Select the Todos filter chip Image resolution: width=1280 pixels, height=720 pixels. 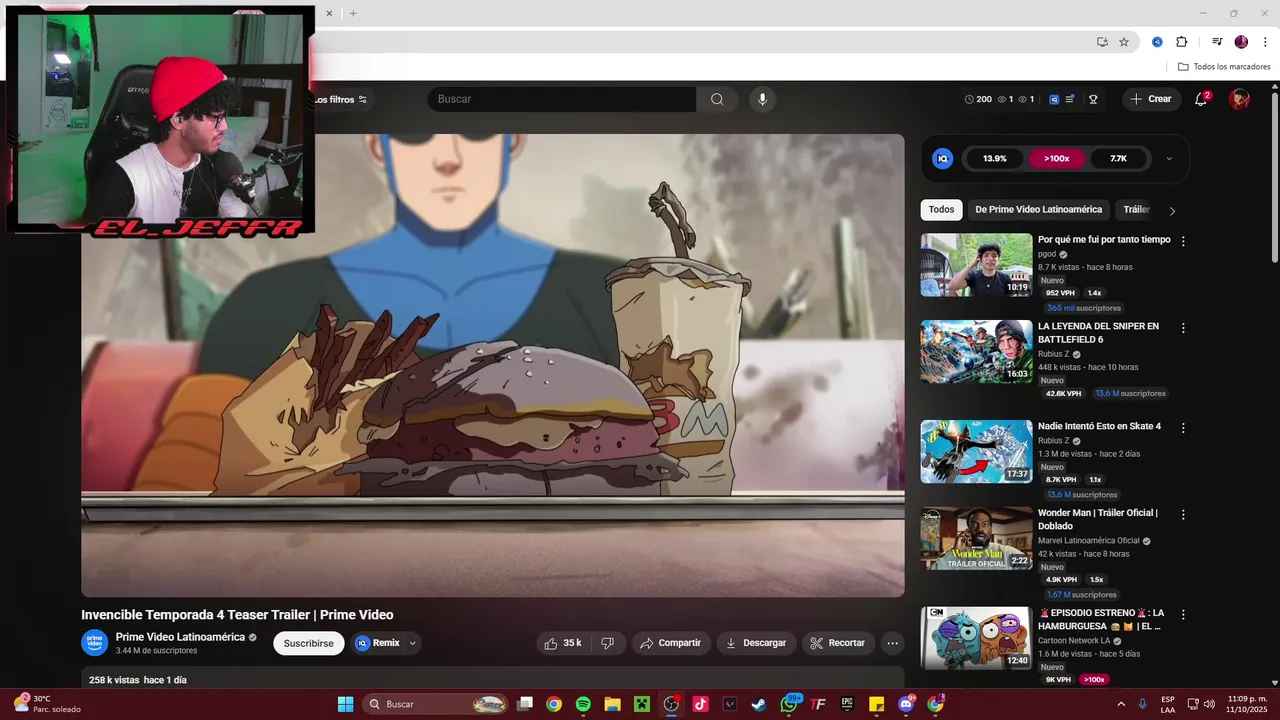(x=941, y=210)
